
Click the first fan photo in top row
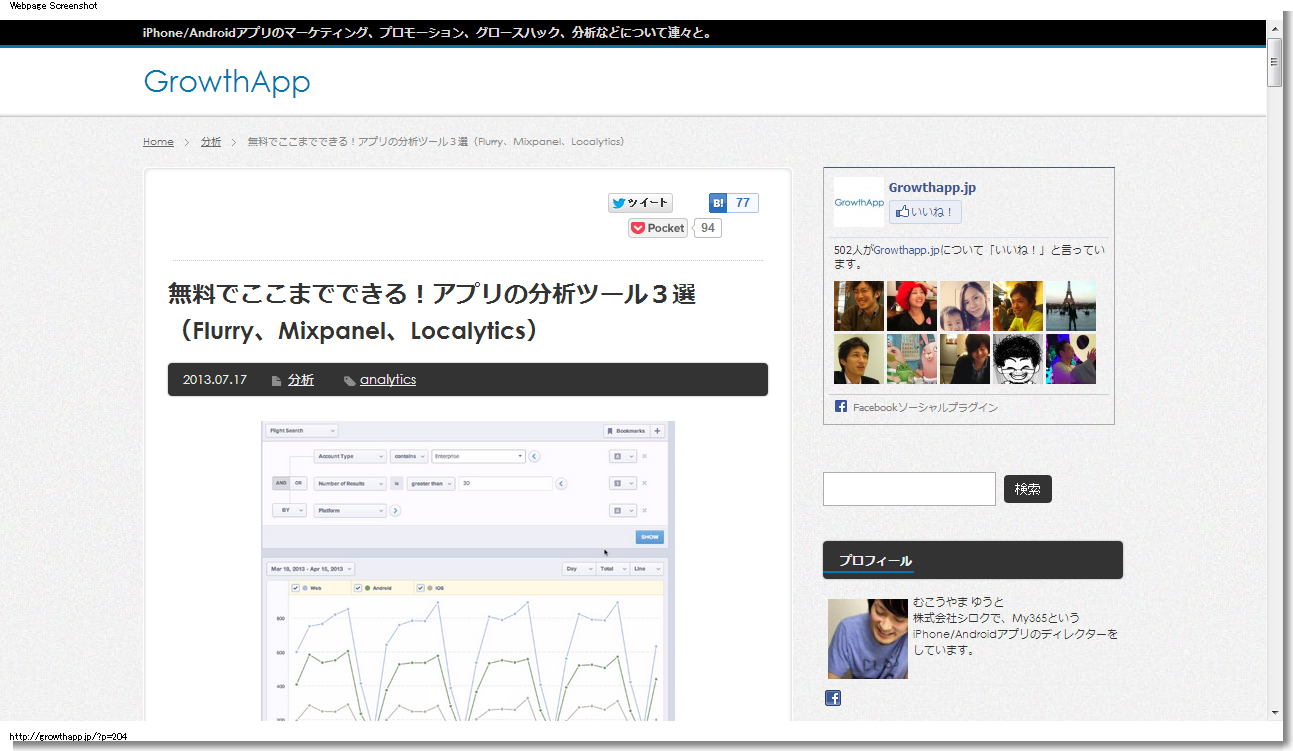[x=859, y=306]
